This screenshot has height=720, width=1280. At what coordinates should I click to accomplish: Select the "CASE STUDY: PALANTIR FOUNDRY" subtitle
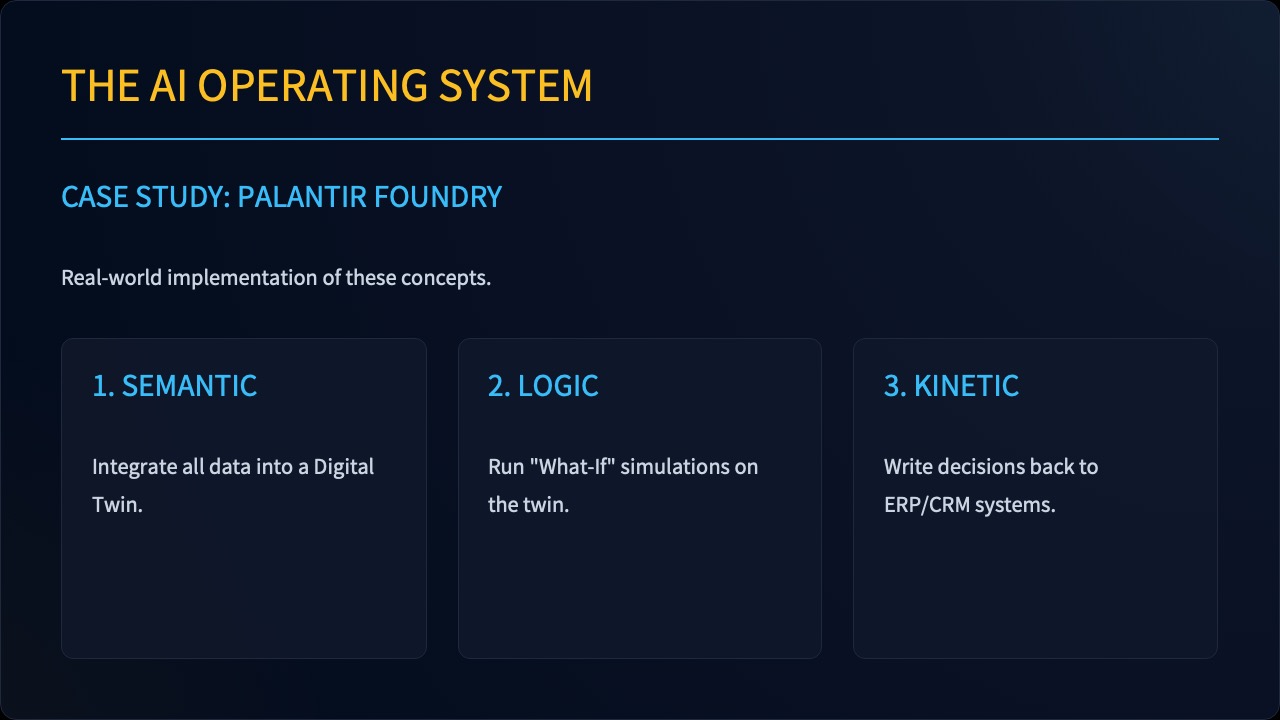click(282, 197)
